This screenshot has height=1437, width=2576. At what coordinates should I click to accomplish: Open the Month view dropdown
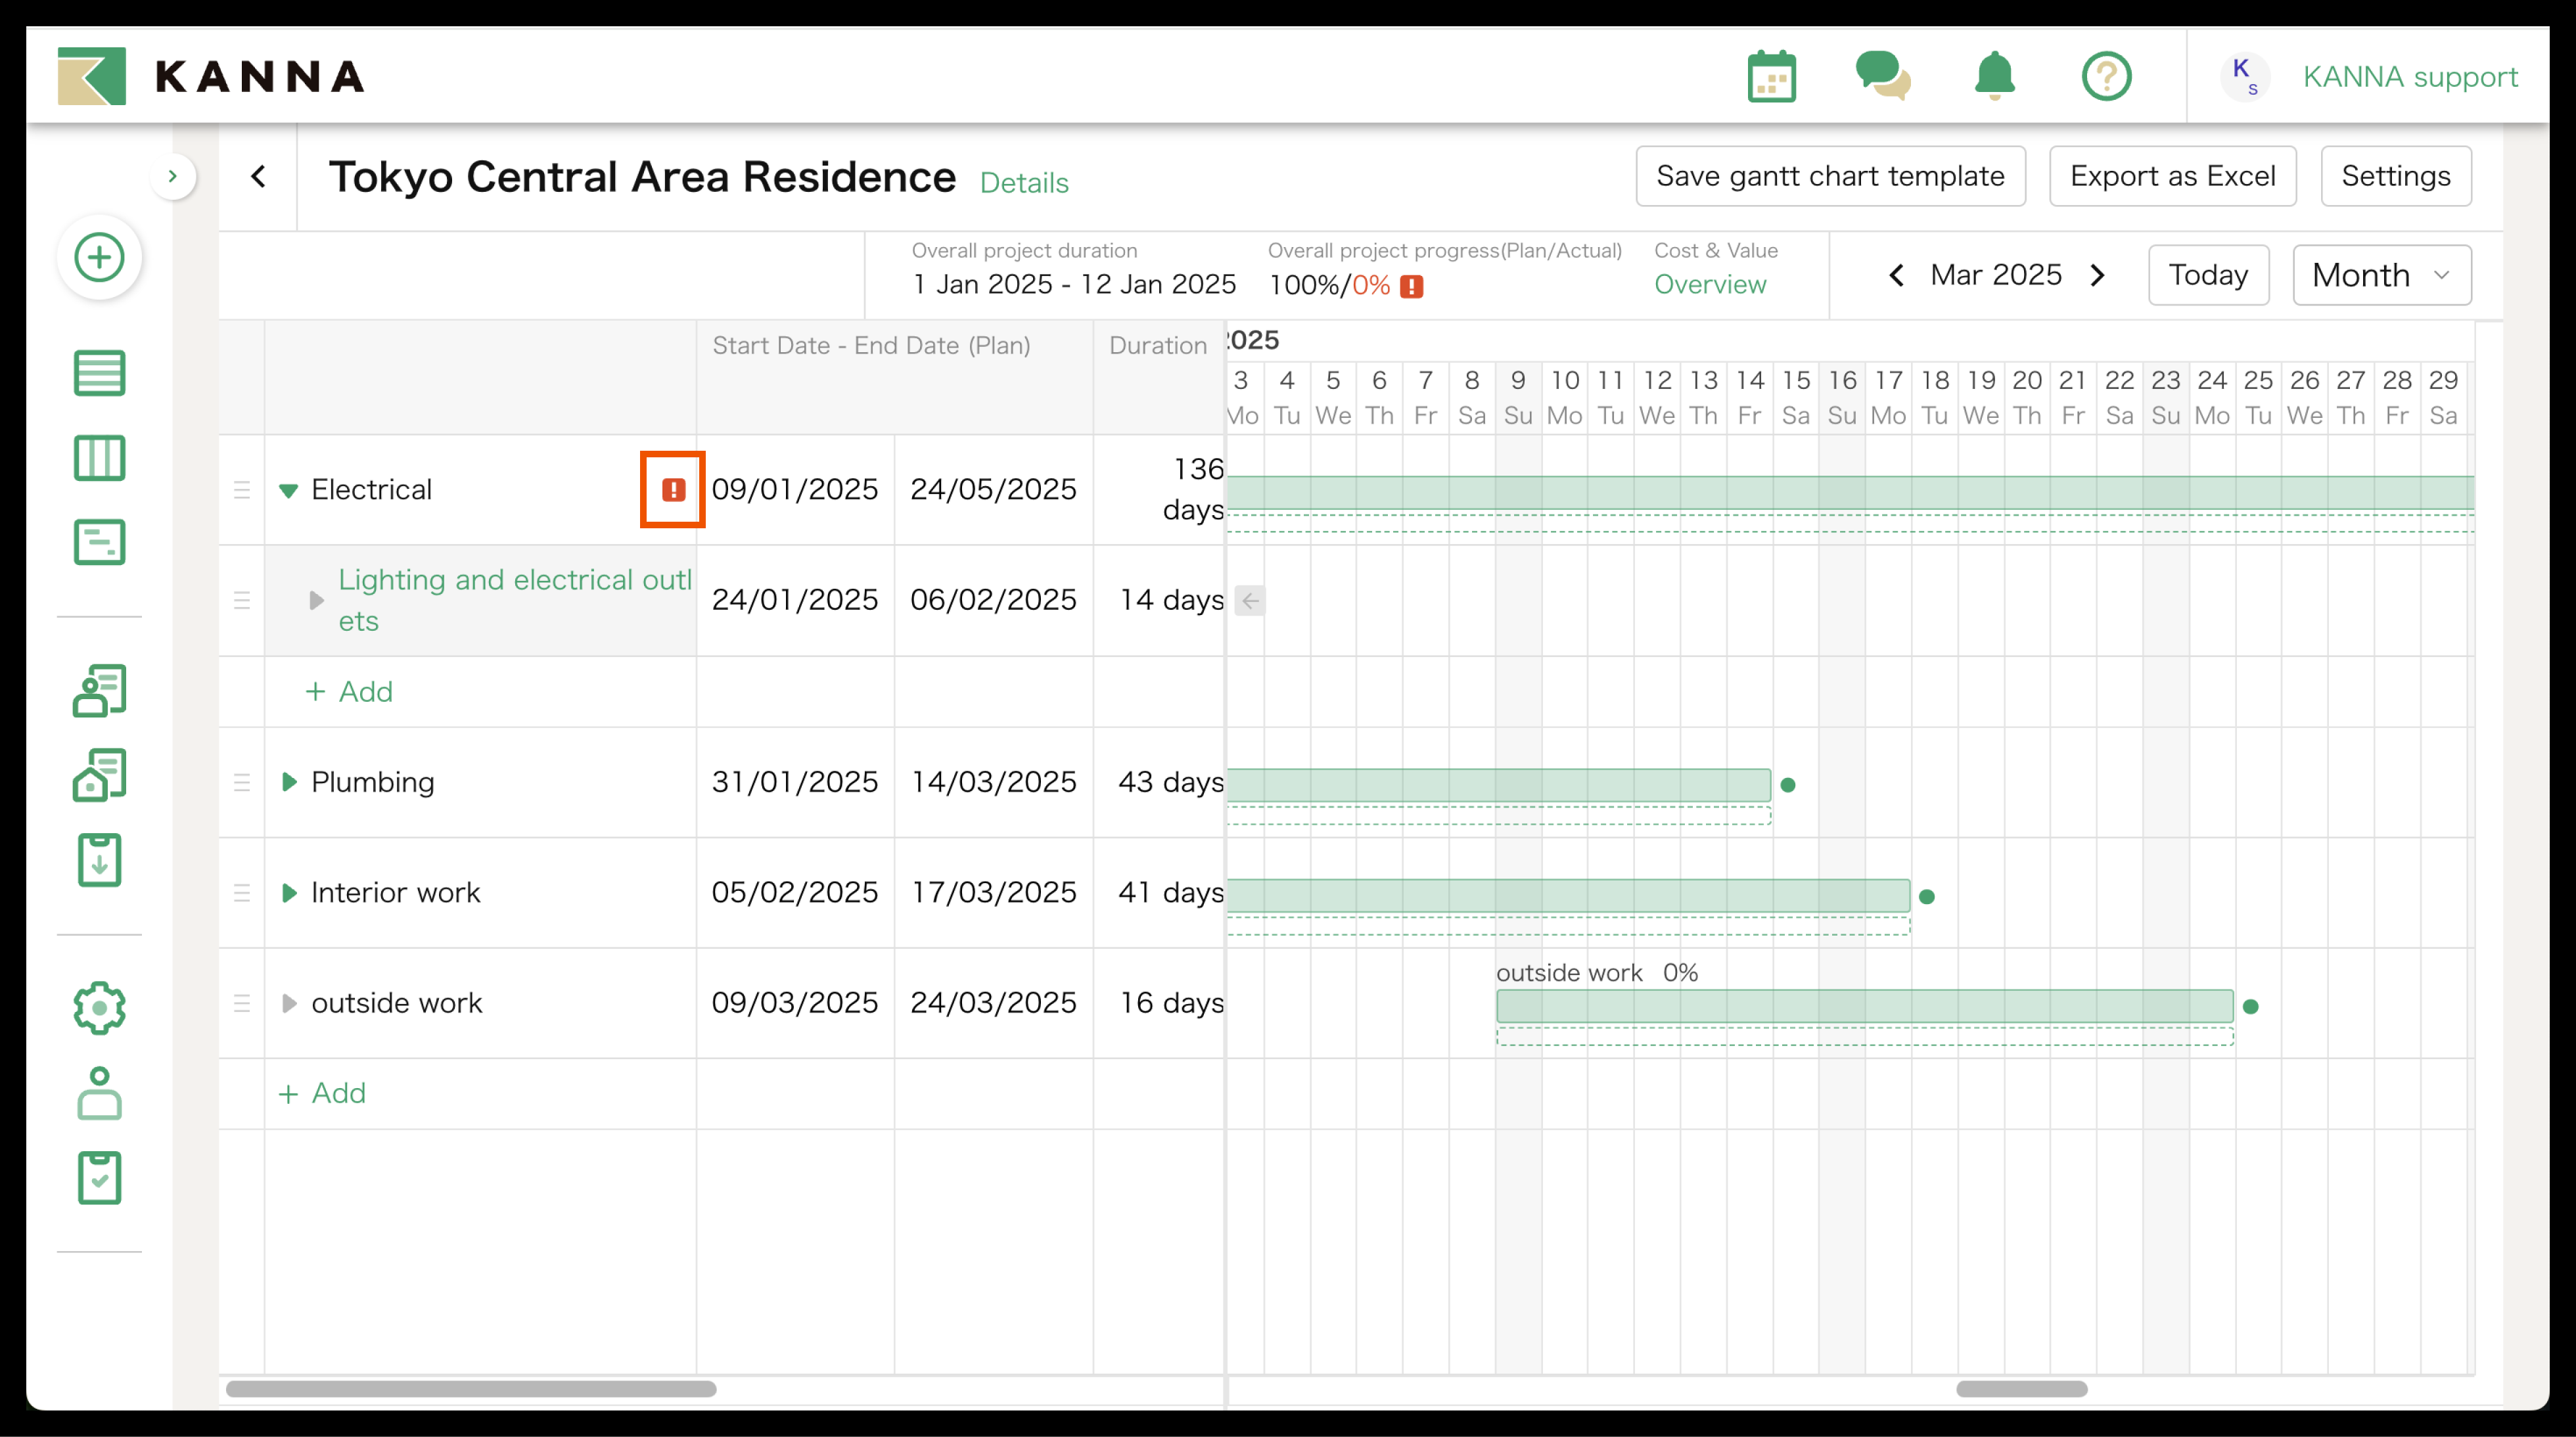coord(2381,275)
